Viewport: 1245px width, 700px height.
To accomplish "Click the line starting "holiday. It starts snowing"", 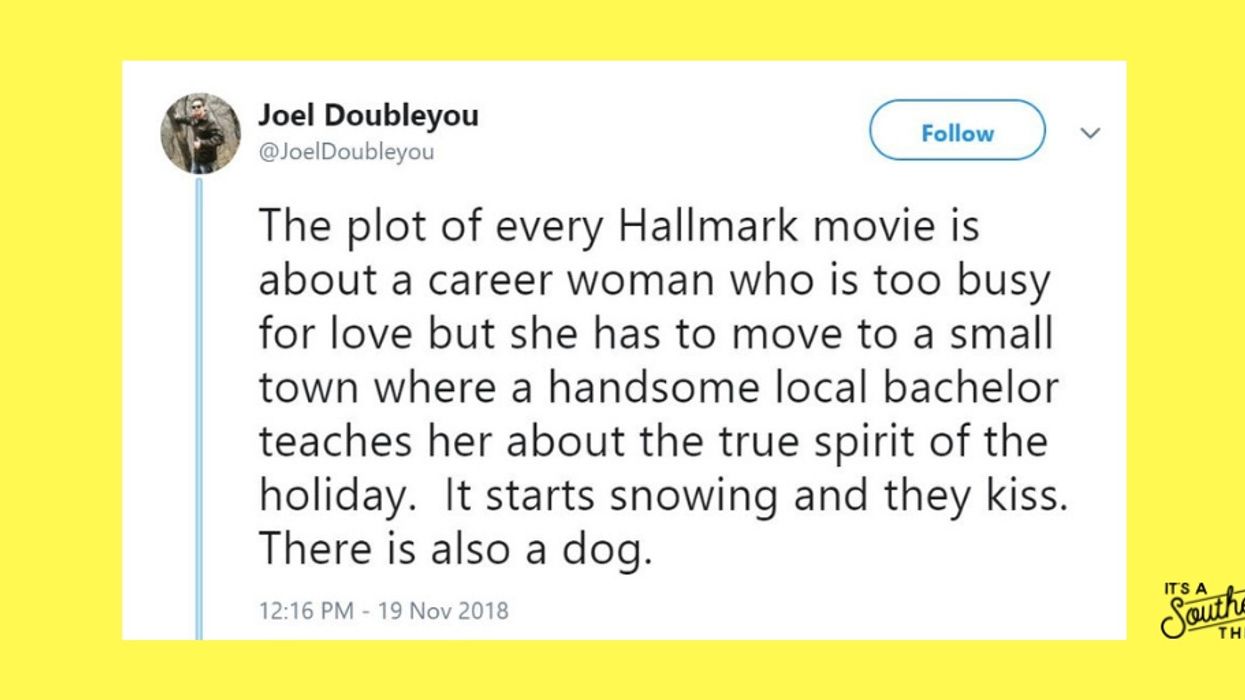I will (663, 495).
